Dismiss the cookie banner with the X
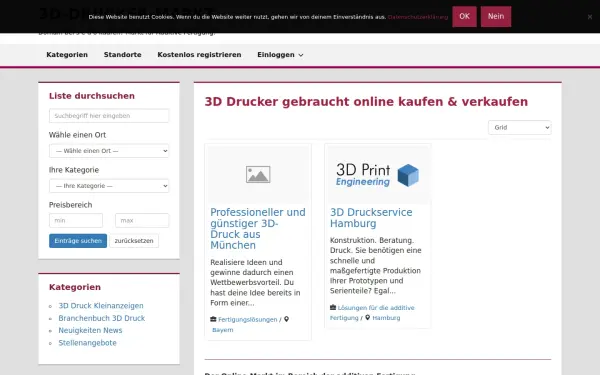Image resolution: width=600 pixels, height=375 pixels. coord(590,17)
